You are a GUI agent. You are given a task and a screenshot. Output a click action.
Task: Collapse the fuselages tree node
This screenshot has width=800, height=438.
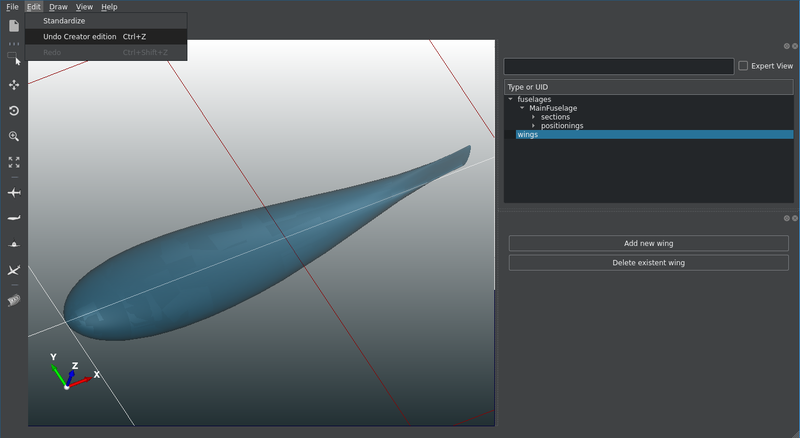click(x=511, y=99)
